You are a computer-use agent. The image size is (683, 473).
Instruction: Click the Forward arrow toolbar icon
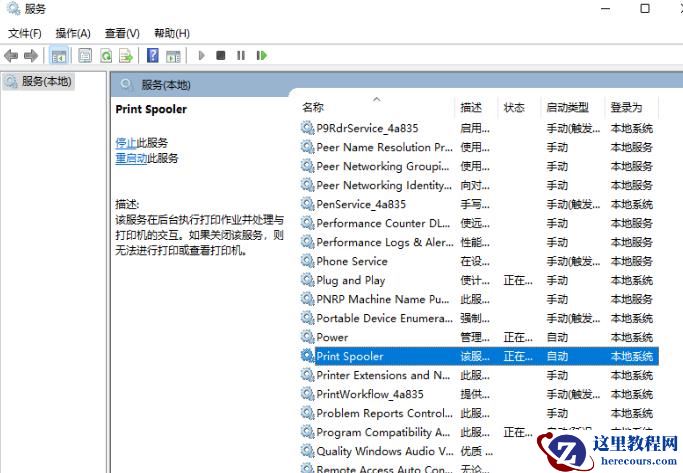(31, 56)
